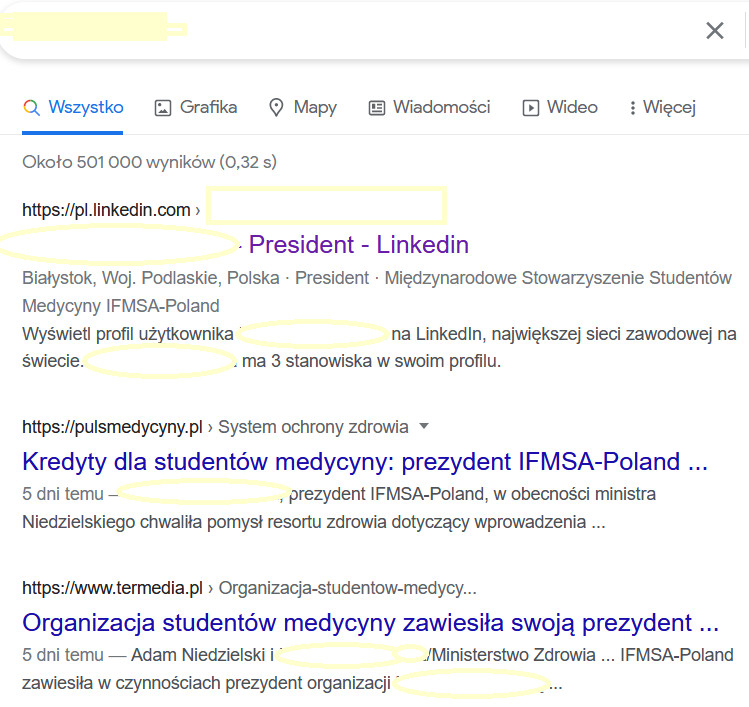This screenshot has width=749, height=707.
Task: Click the three-dot icon beside Więcej
Action: (632, 108)
